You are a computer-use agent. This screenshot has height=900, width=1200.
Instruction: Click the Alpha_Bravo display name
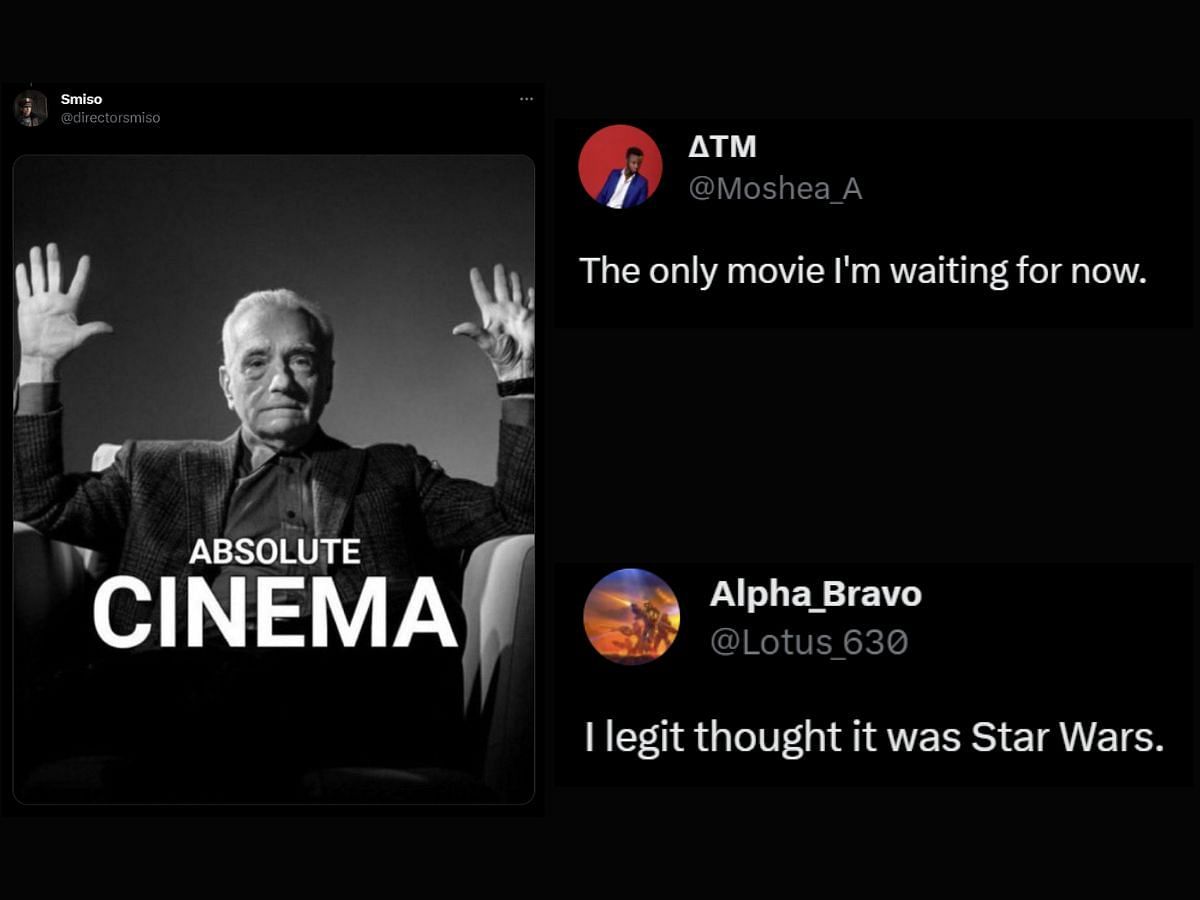pos(815,594)
